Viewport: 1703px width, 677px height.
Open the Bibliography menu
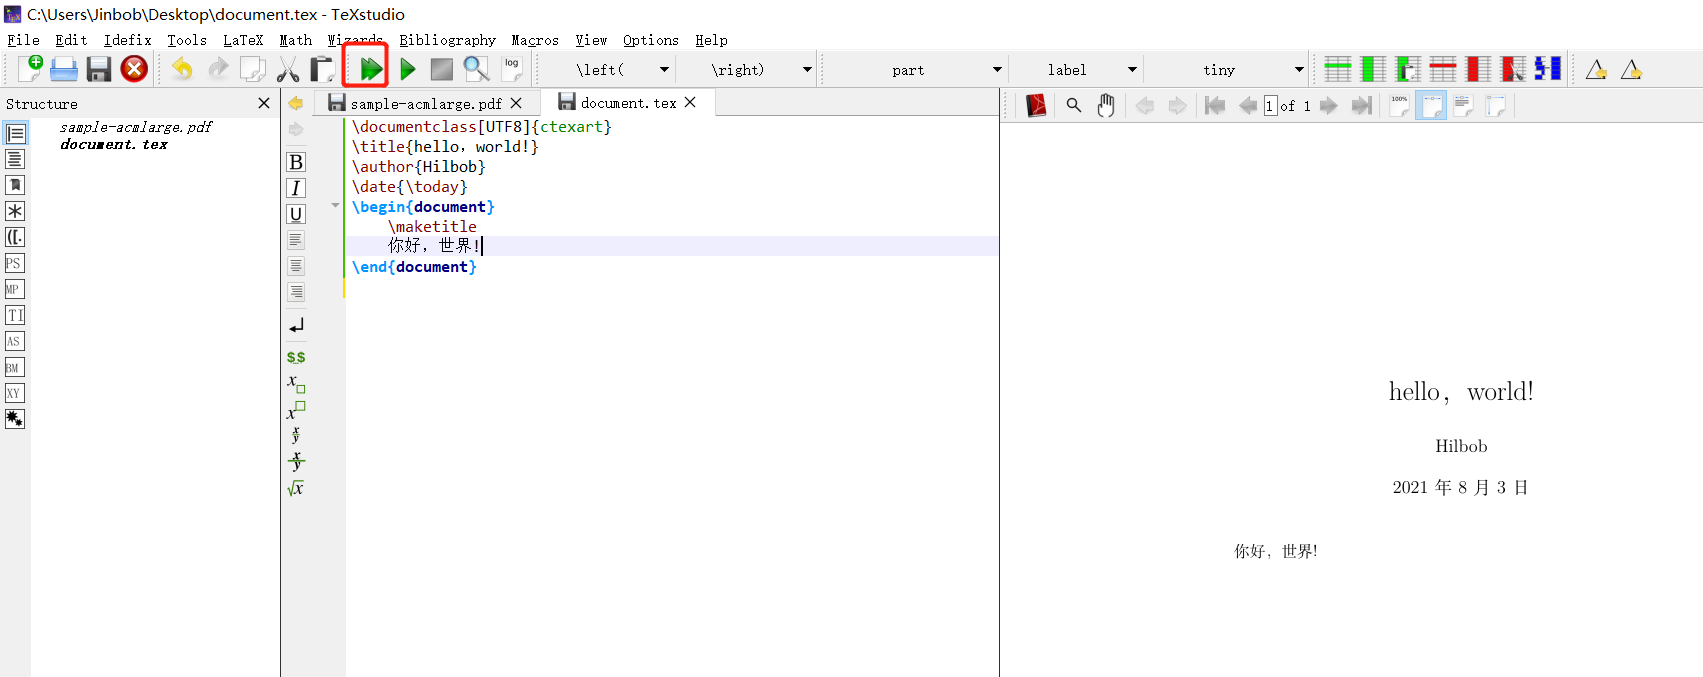447,40
